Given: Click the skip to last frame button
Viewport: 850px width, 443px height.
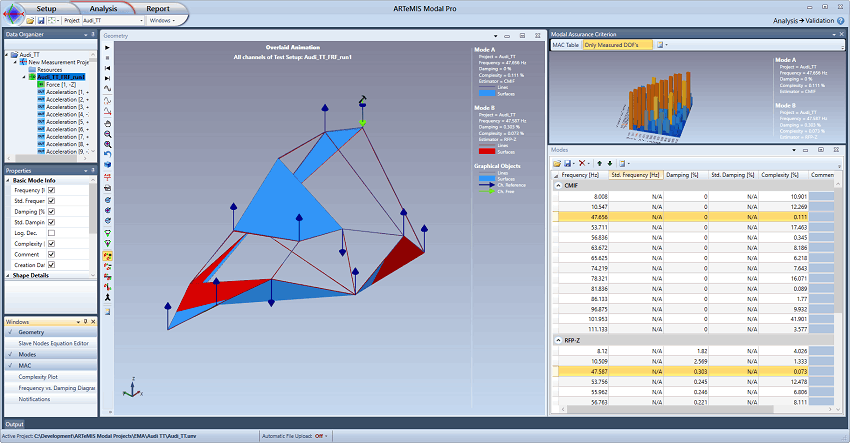Looking at the screenshot, I should click(107, 78).
